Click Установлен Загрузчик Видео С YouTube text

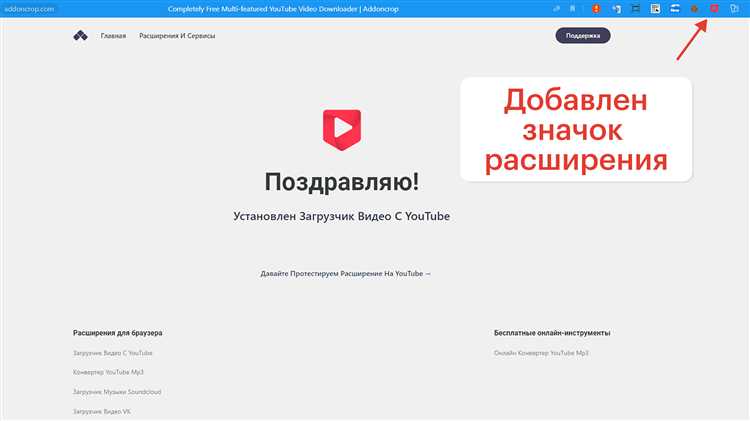click(x=342, y=216)
